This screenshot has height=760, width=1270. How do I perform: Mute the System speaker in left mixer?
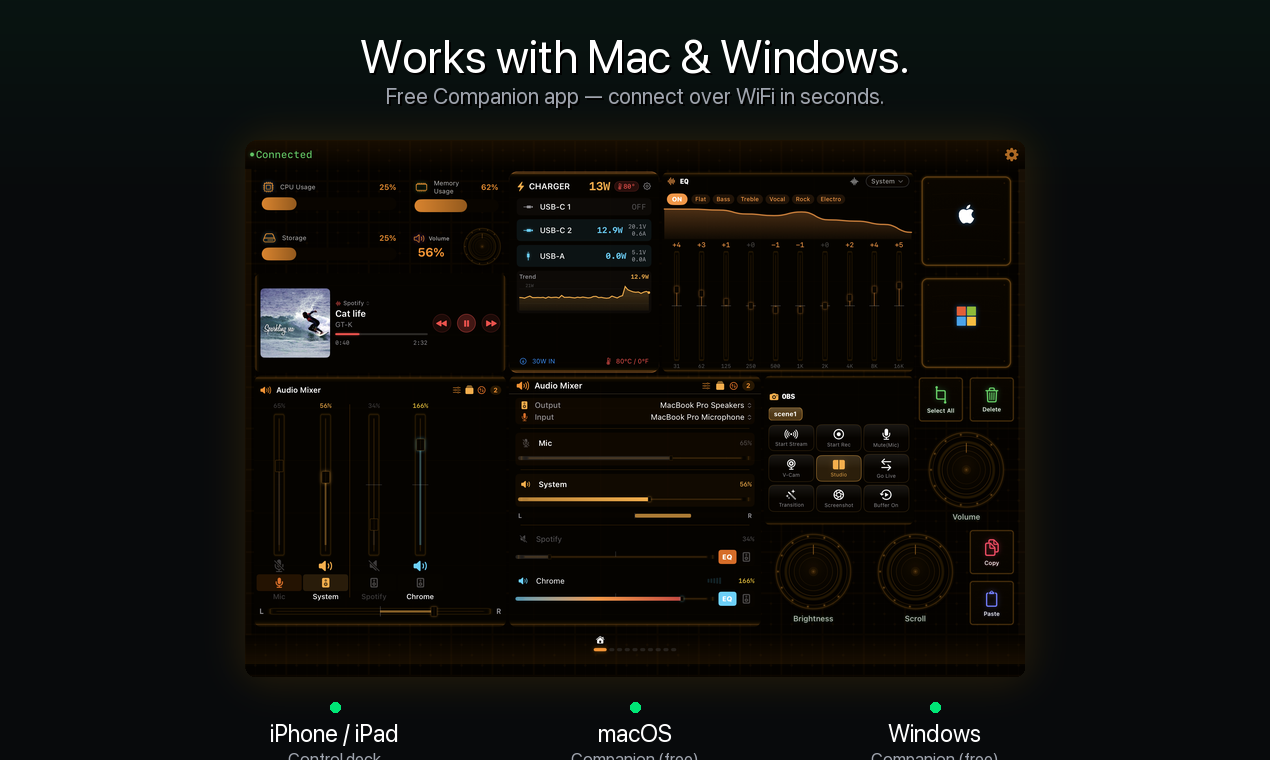[x=325, y=565]
